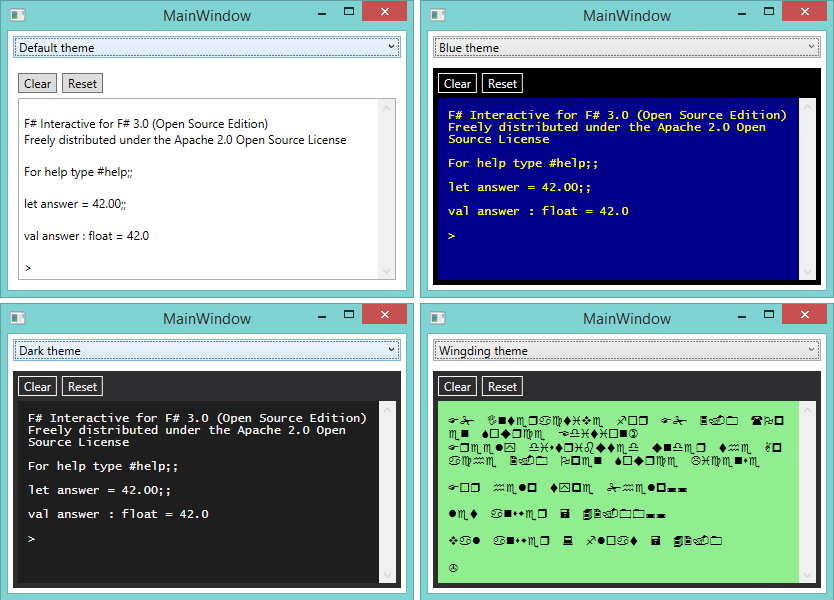
Task: Click 'let answer = 42.00;;' in Default theme console
Action: (x=75, y=204)
